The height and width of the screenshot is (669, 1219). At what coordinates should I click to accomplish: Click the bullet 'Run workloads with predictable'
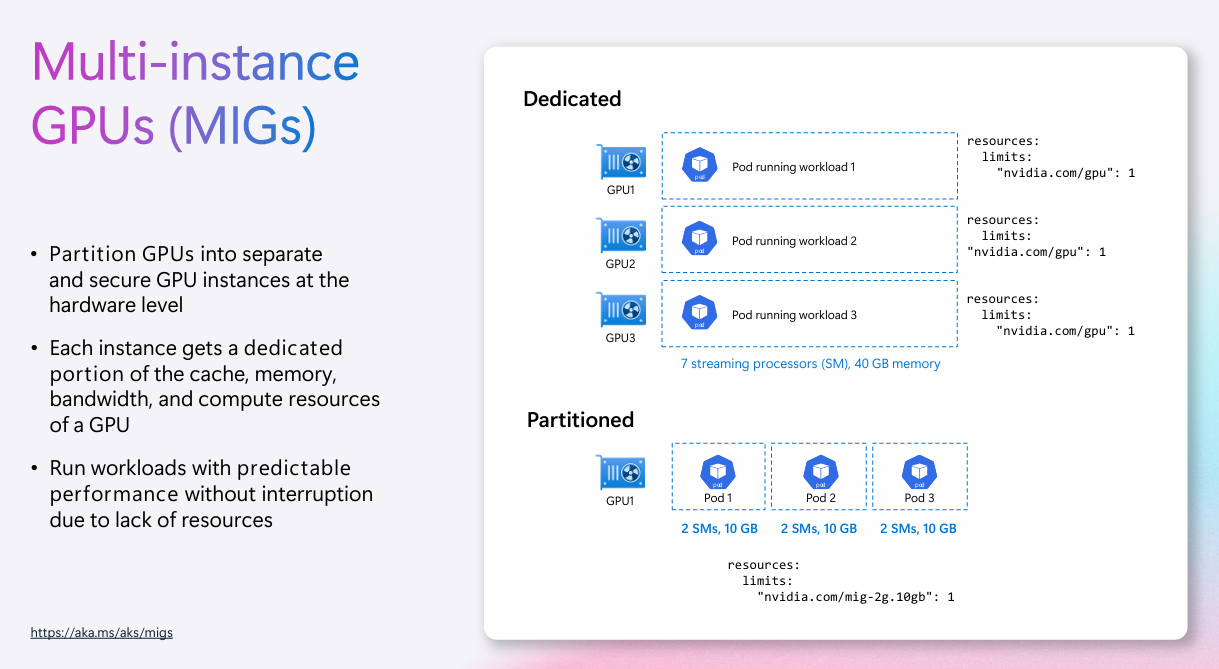click(x=200, y=468)
